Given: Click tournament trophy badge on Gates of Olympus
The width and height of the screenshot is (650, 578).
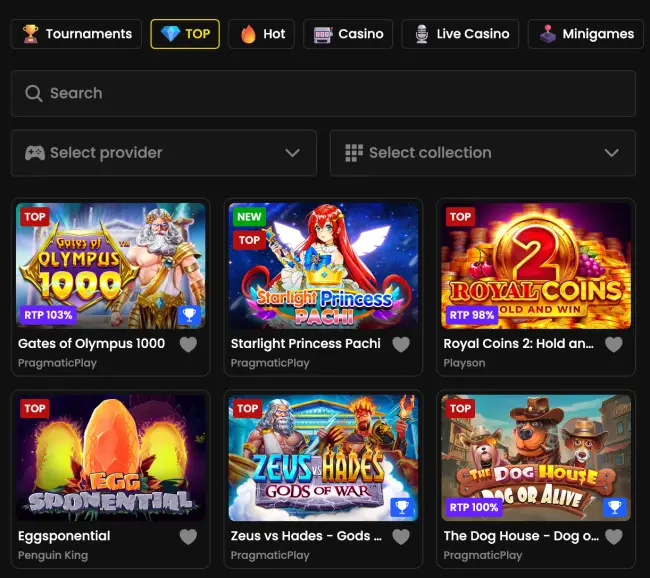Looking at the screenshot, I should pos(189,315).
